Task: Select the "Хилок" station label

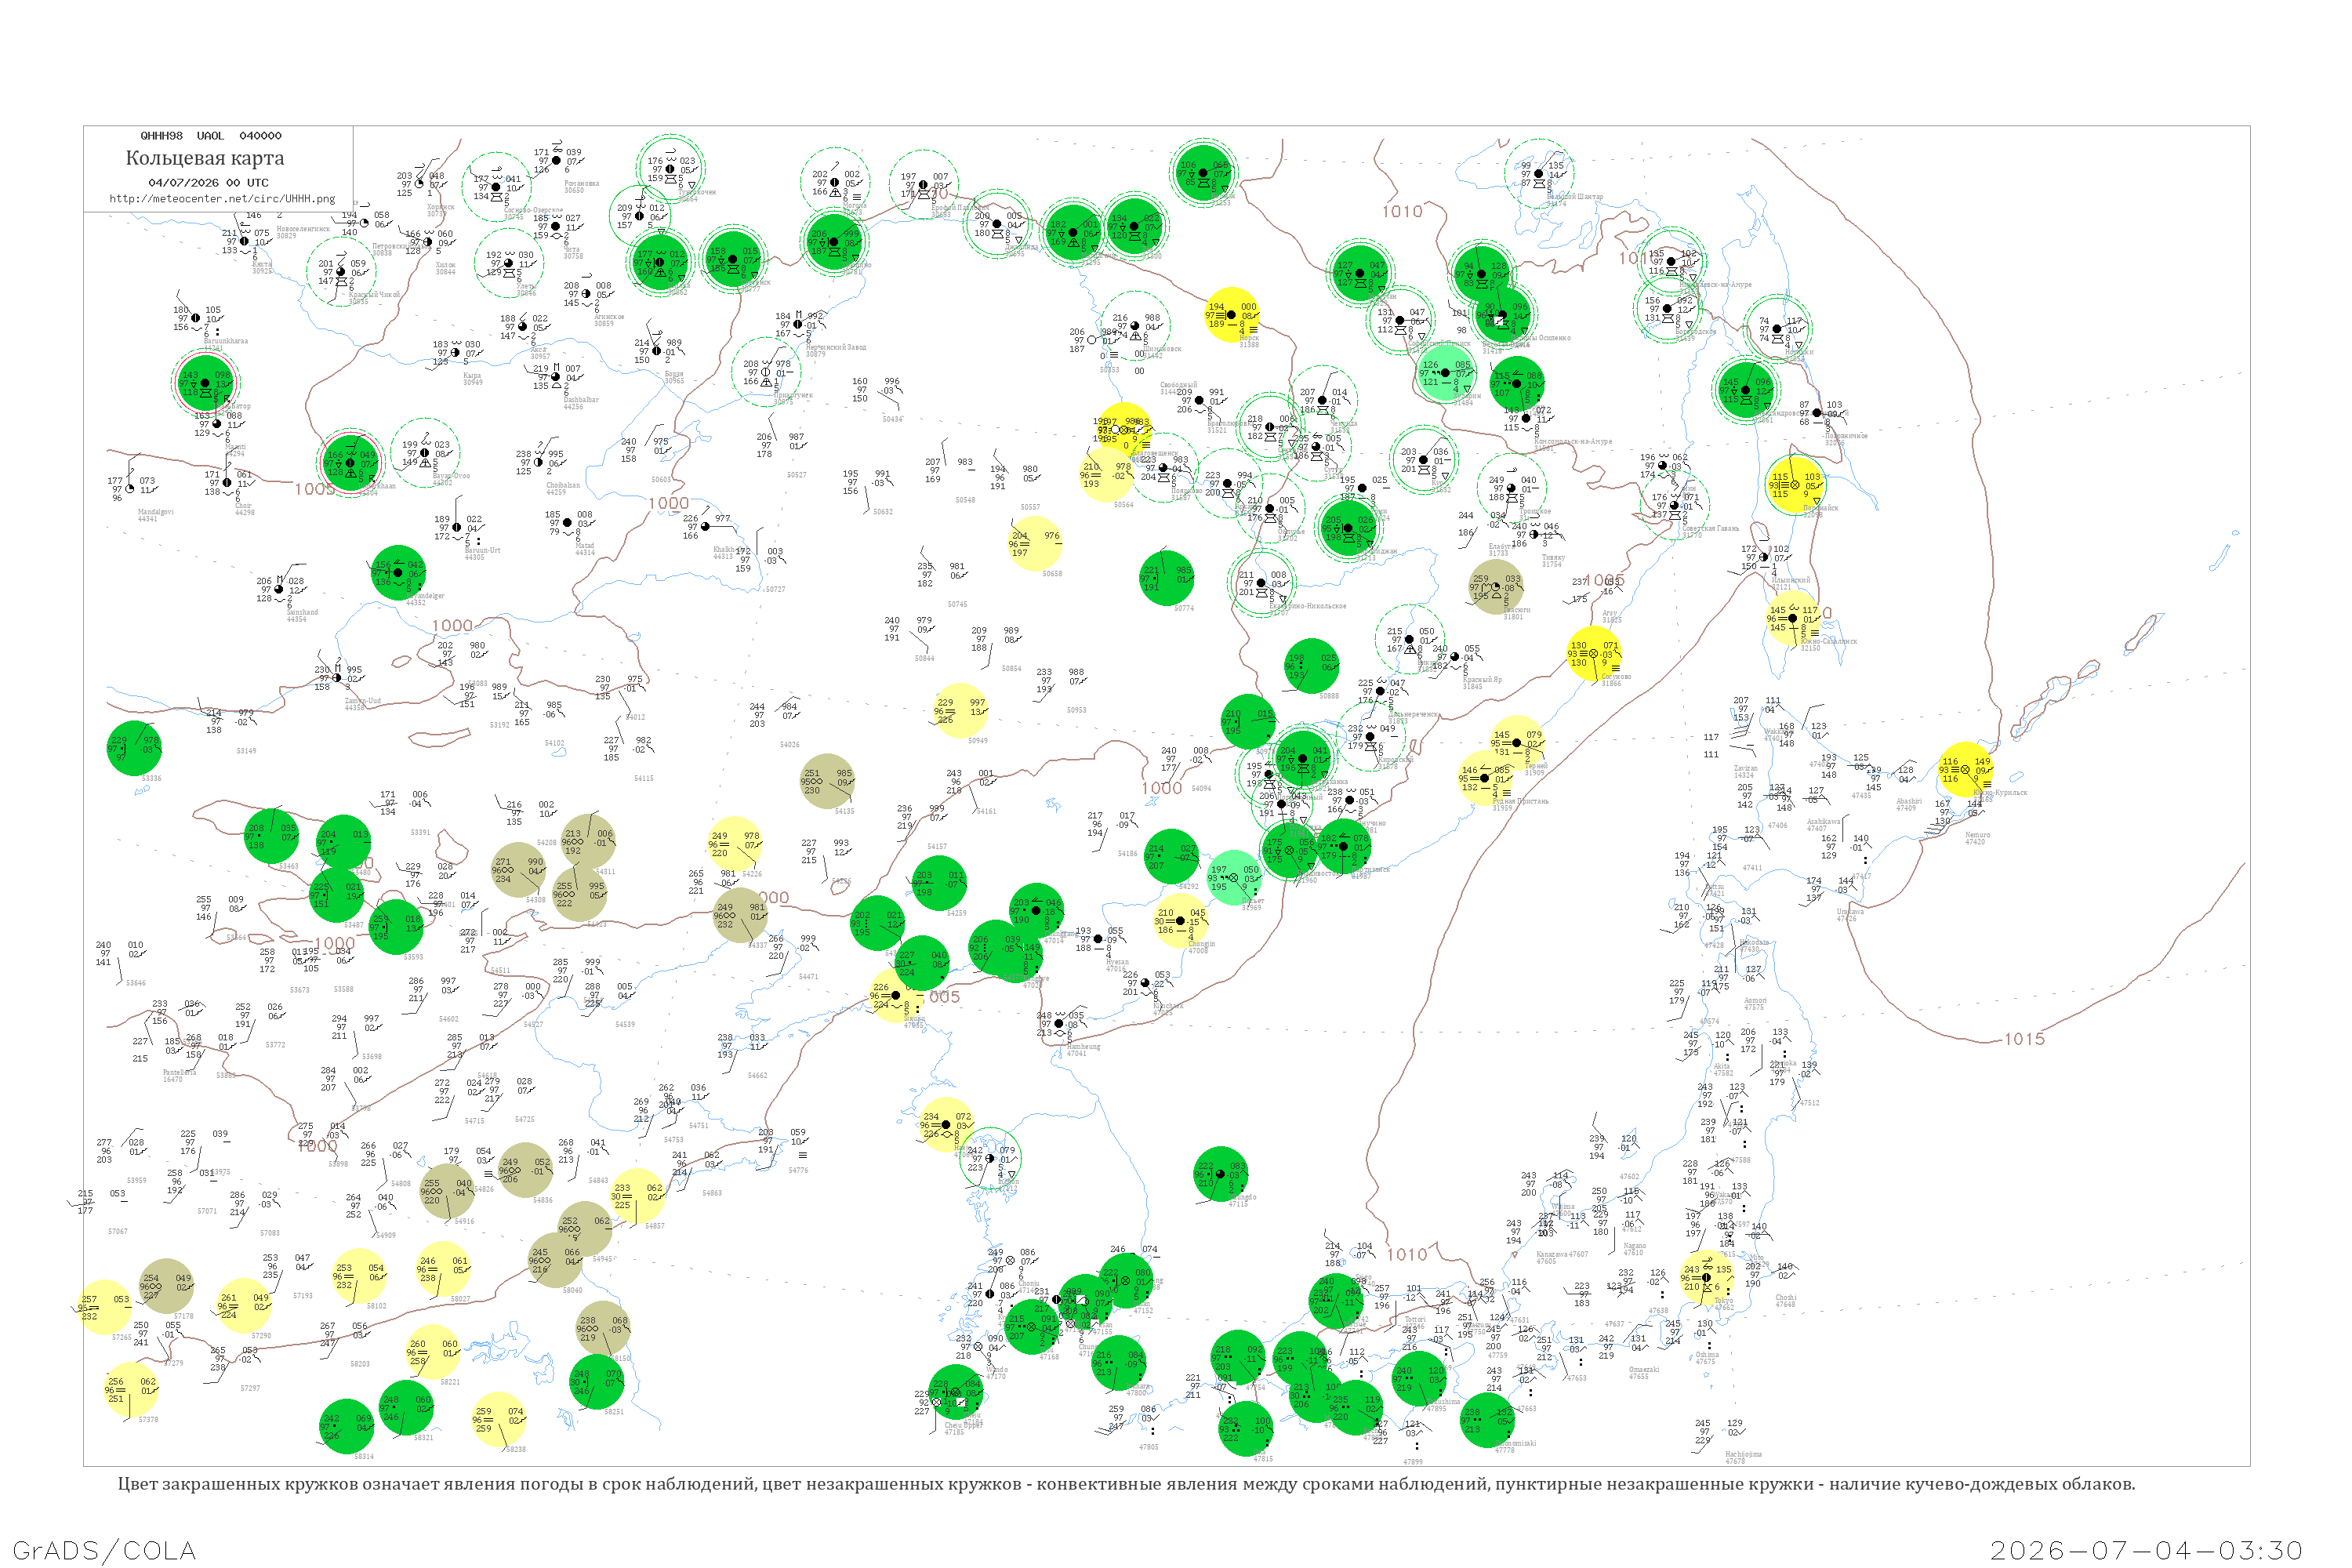Action: click(x=445, y=265)
